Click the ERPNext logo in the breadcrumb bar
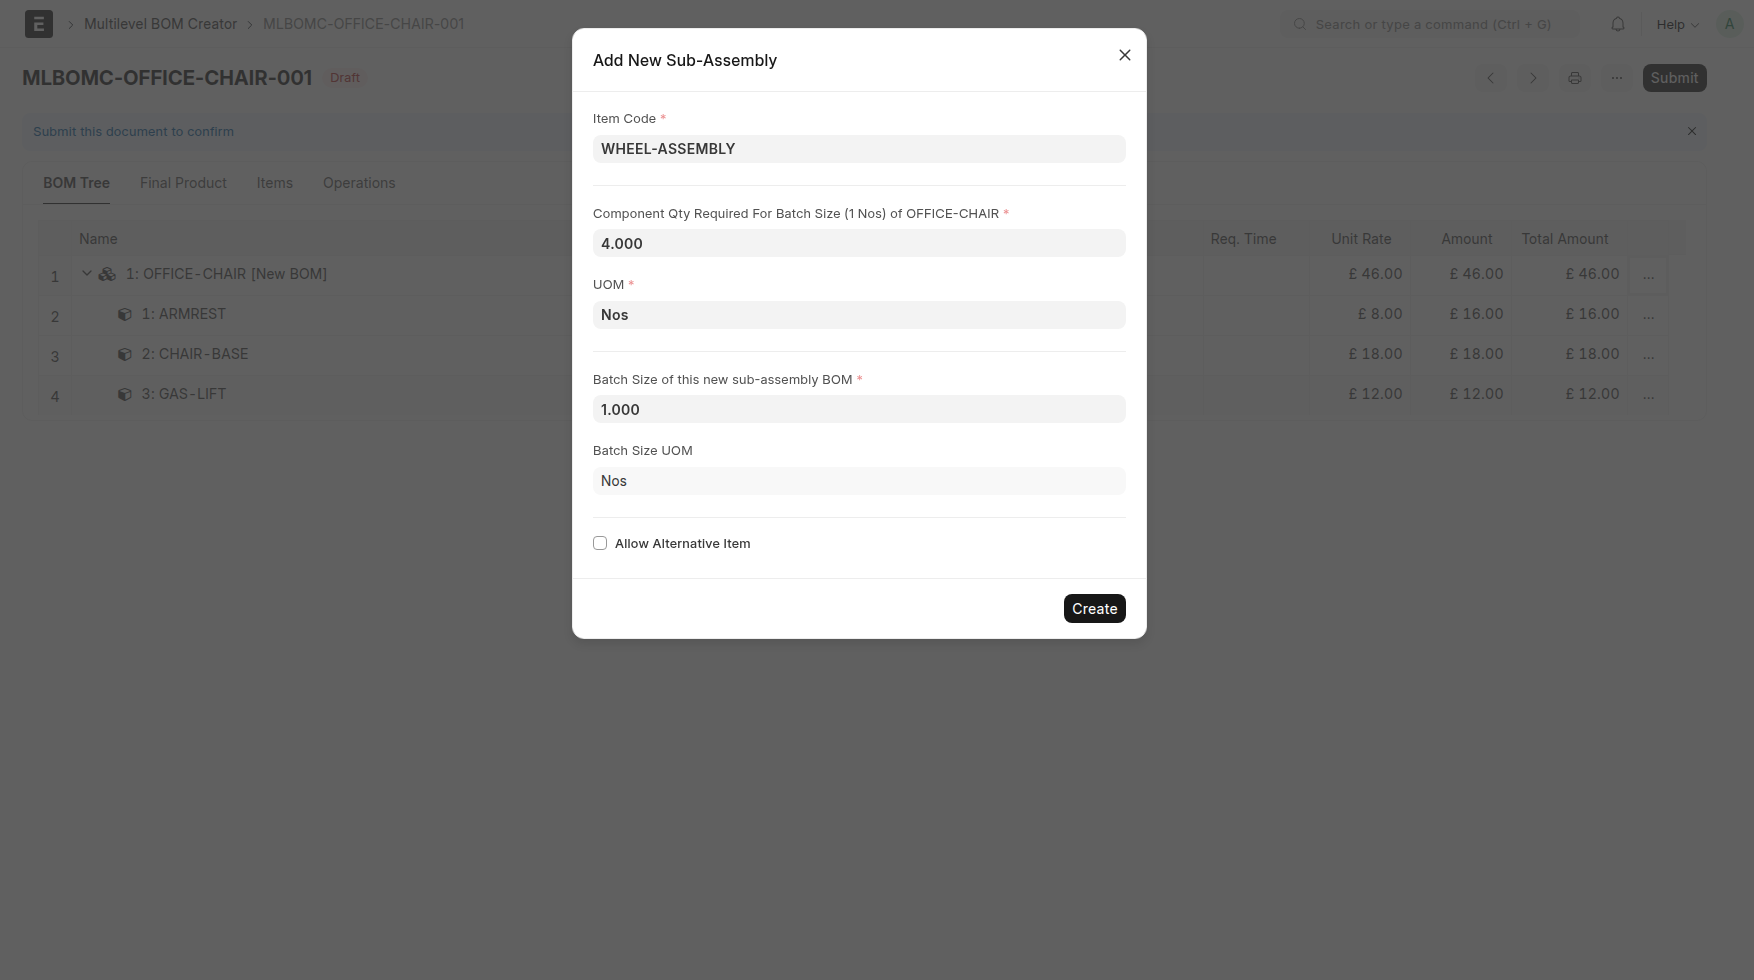The height and width of the screenshot is (980, 1754). [38, 23]
